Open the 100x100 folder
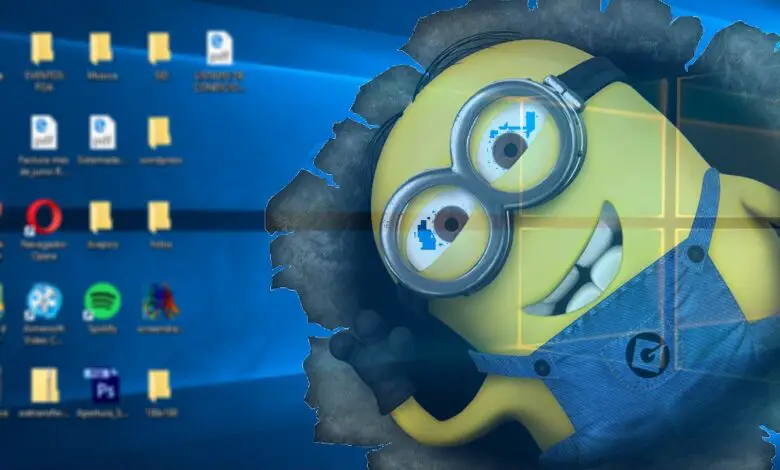 click(160, 385)
